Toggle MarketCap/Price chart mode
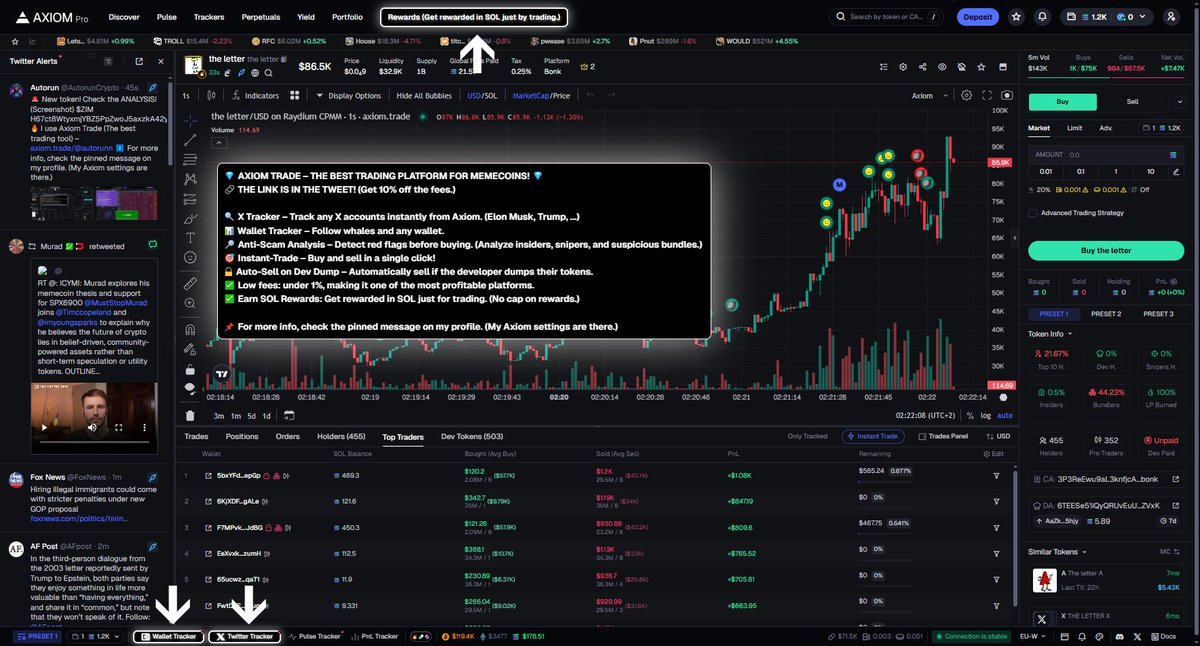The height and width of the screenshot is (646, 1200). pos(541,96)
